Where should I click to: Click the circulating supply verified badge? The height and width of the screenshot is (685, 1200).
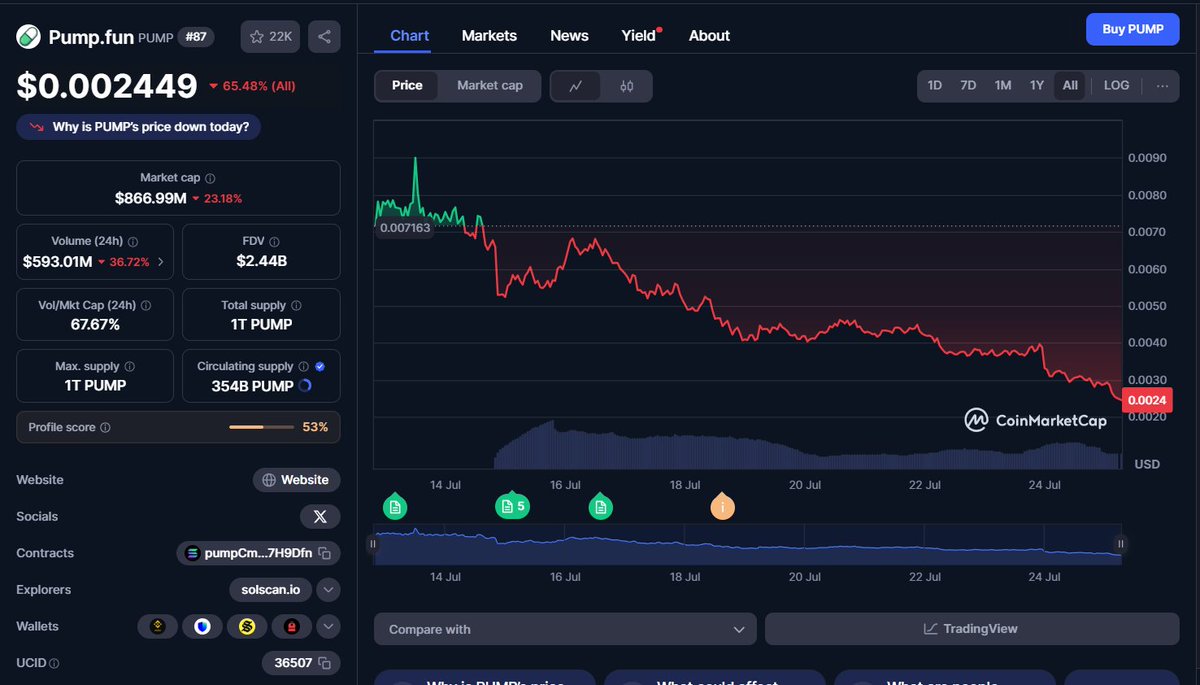pyautogui.click(x=320, y=367)
